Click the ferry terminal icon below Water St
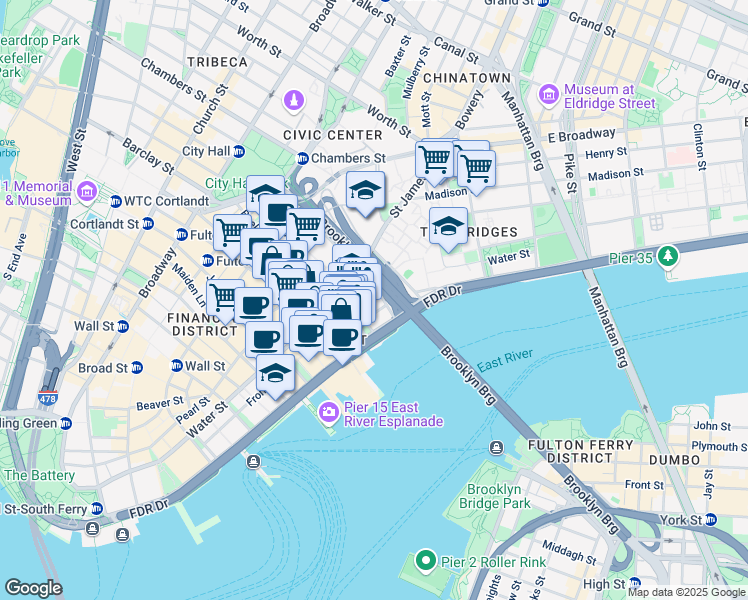This screenshot has width=748, height=600. [253, 462]
